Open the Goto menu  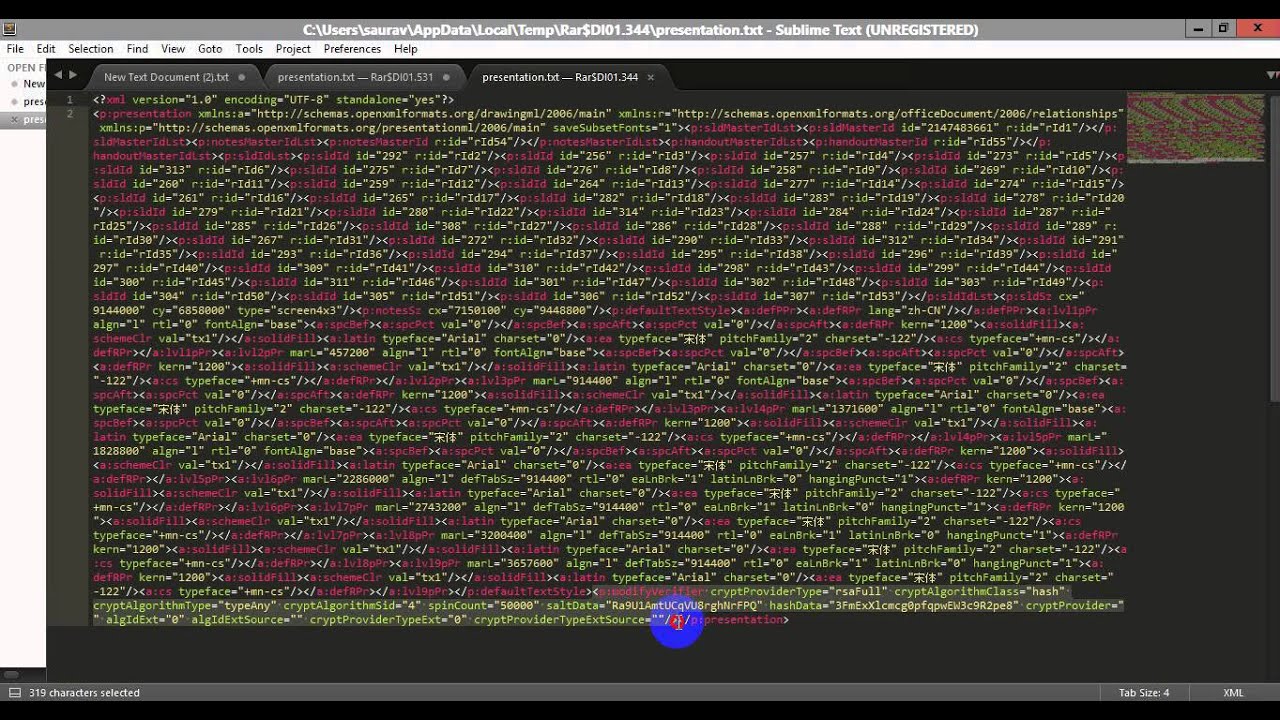[x=210, y=48]
